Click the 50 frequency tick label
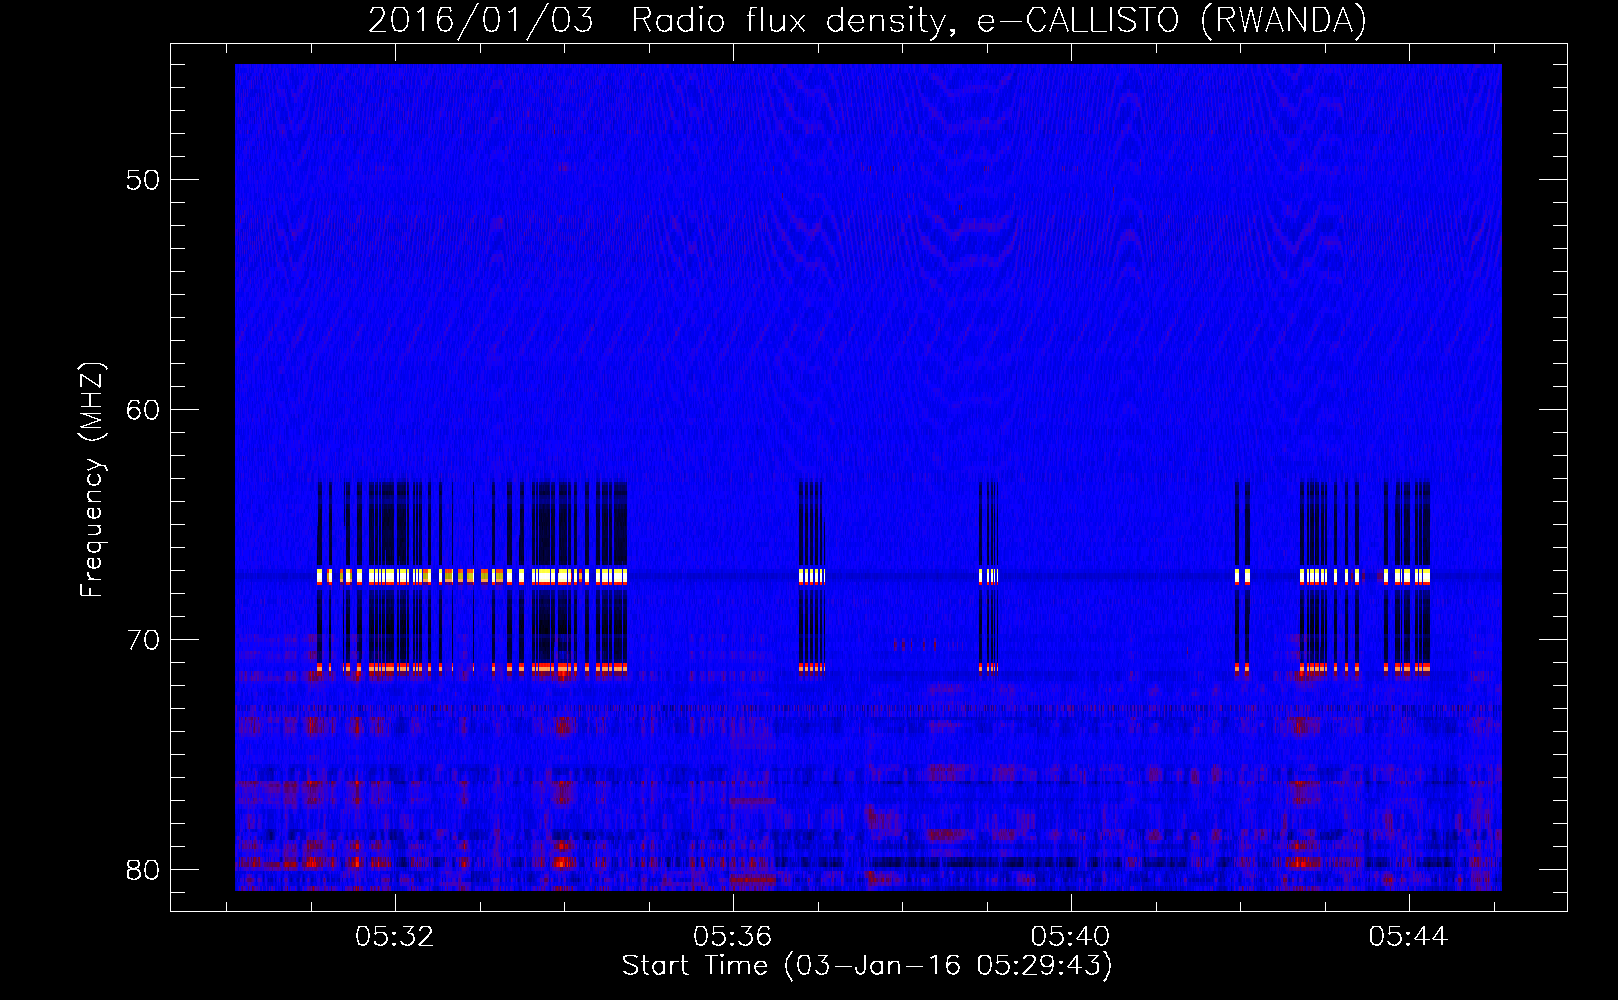This screenshot has height=1000, width=1618. pyautogui.click(x=143, y=180)
